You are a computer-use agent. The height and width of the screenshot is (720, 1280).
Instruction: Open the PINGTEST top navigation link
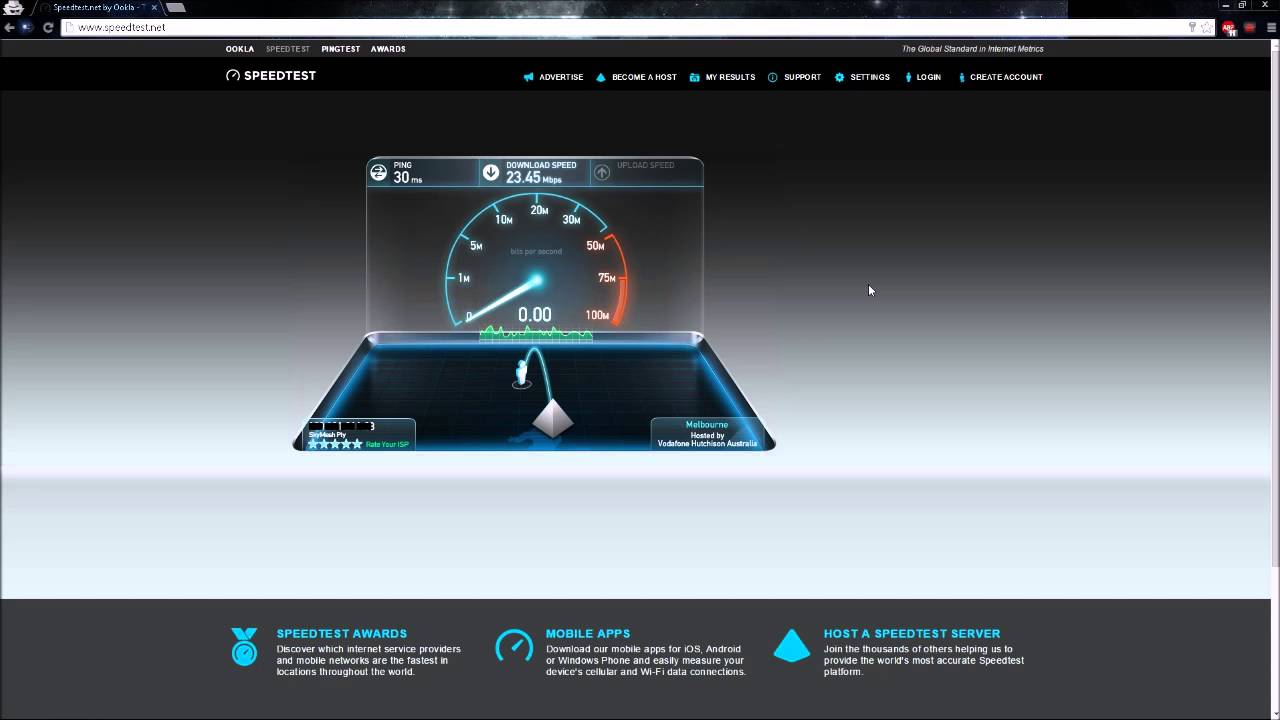[x=340, y=49]
